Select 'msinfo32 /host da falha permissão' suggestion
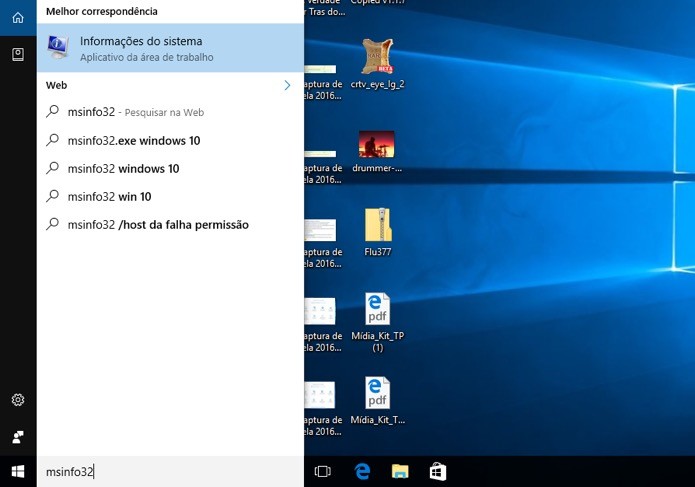Image resolution: width=695 pixels, height=487 pixels. [x=171, y=225]
